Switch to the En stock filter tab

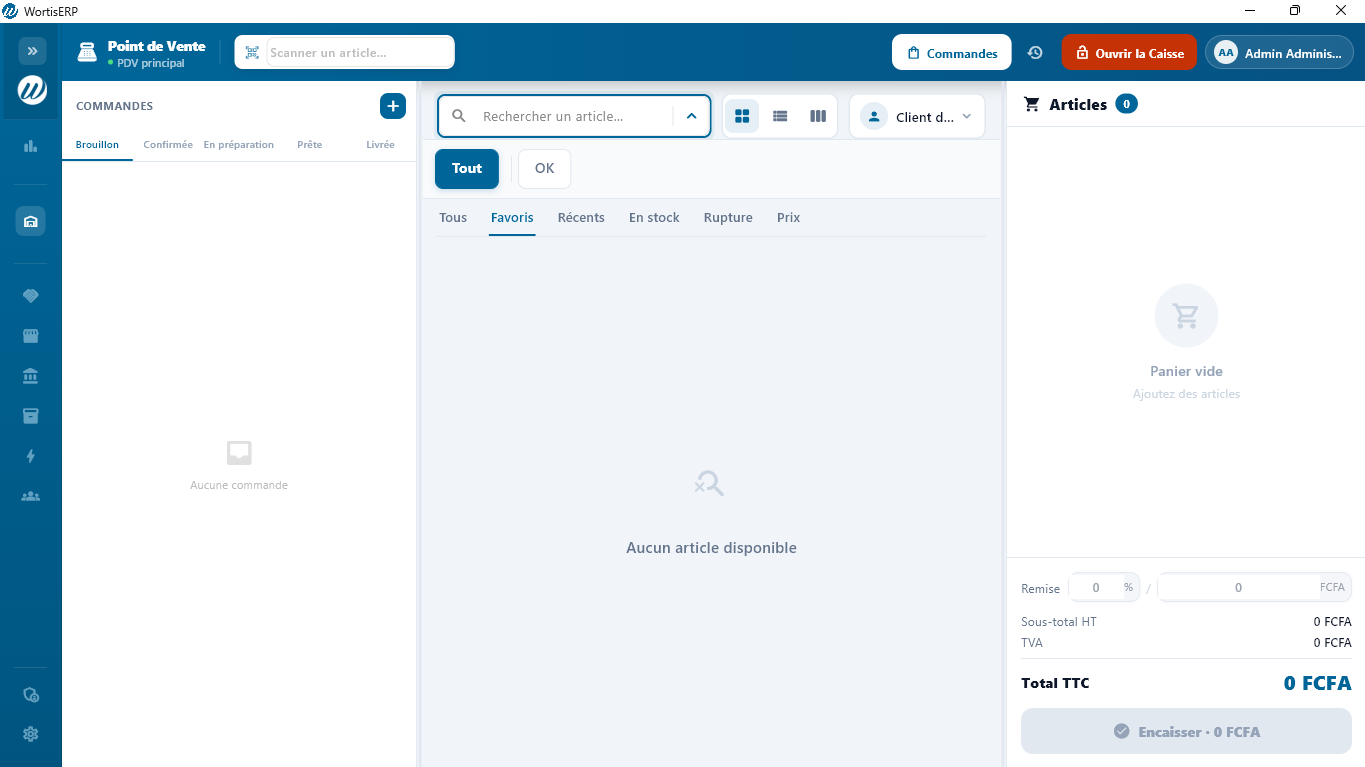pyautogui.click(x=654, y=218)
